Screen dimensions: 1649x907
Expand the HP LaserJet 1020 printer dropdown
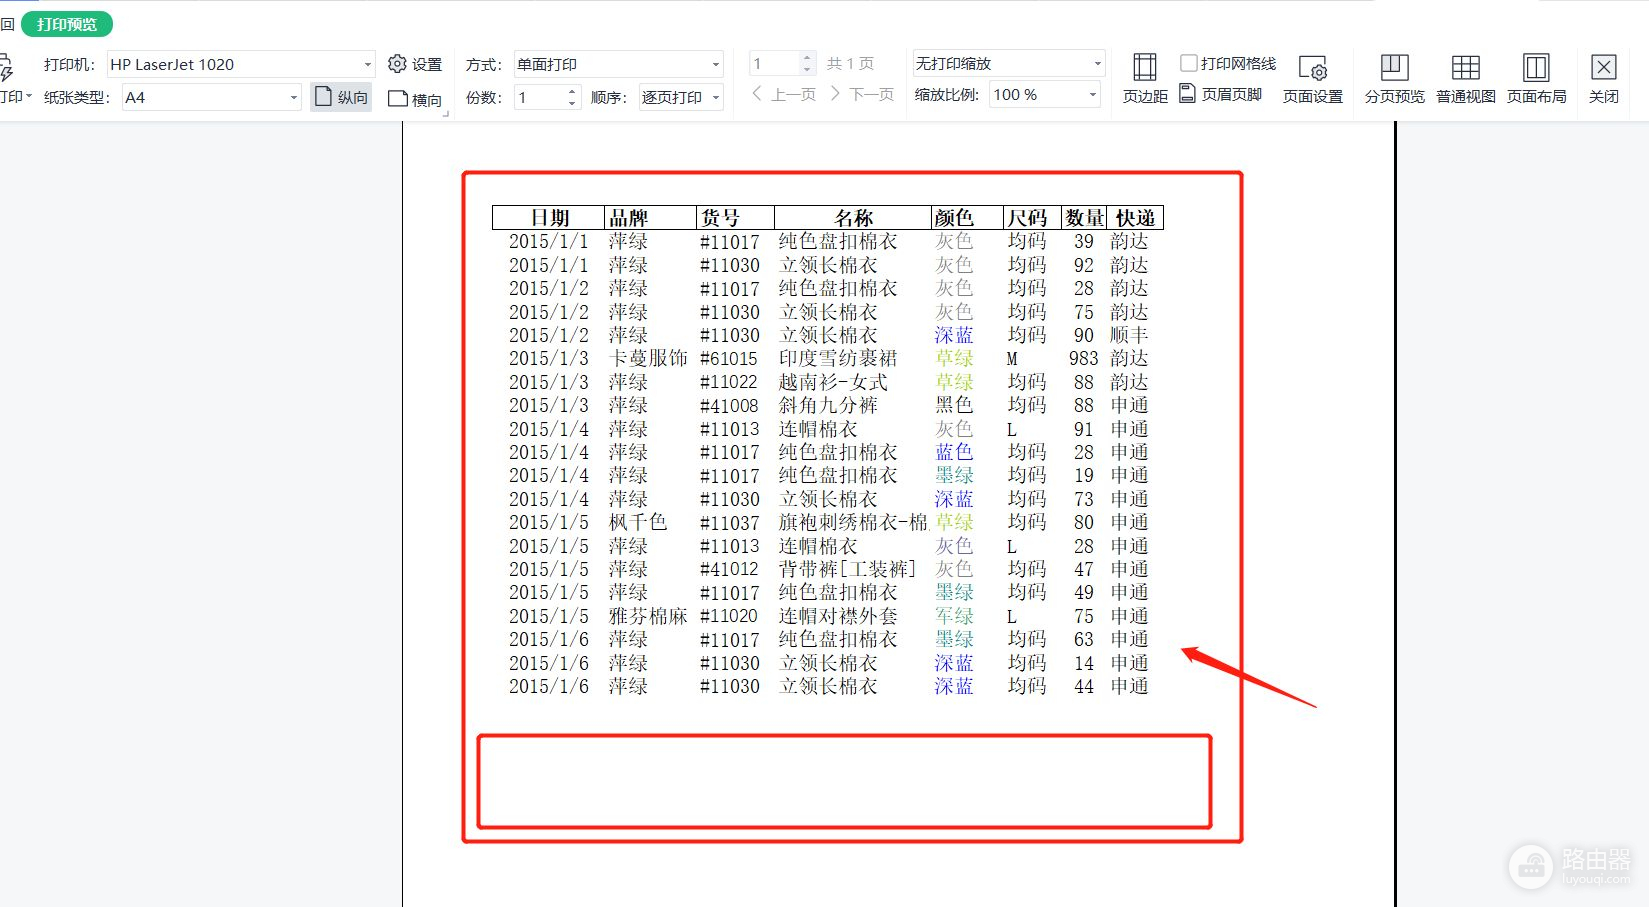click(x=367, y=64)
